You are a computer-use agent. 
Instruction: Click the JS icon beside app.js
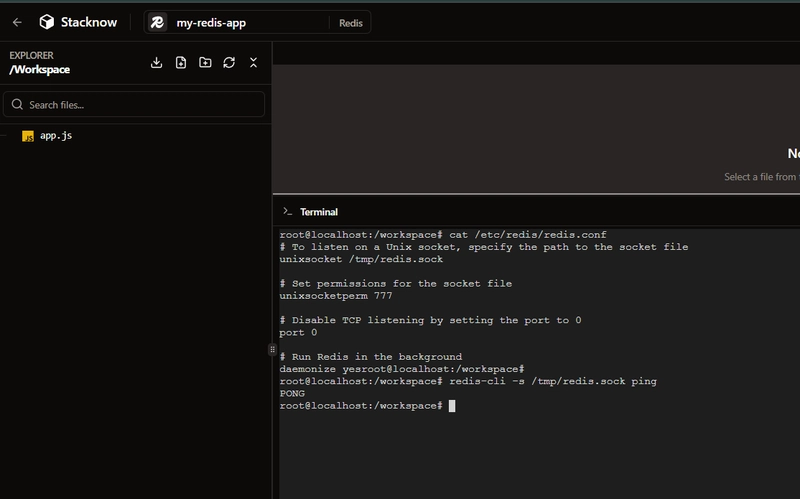[28, 136]
